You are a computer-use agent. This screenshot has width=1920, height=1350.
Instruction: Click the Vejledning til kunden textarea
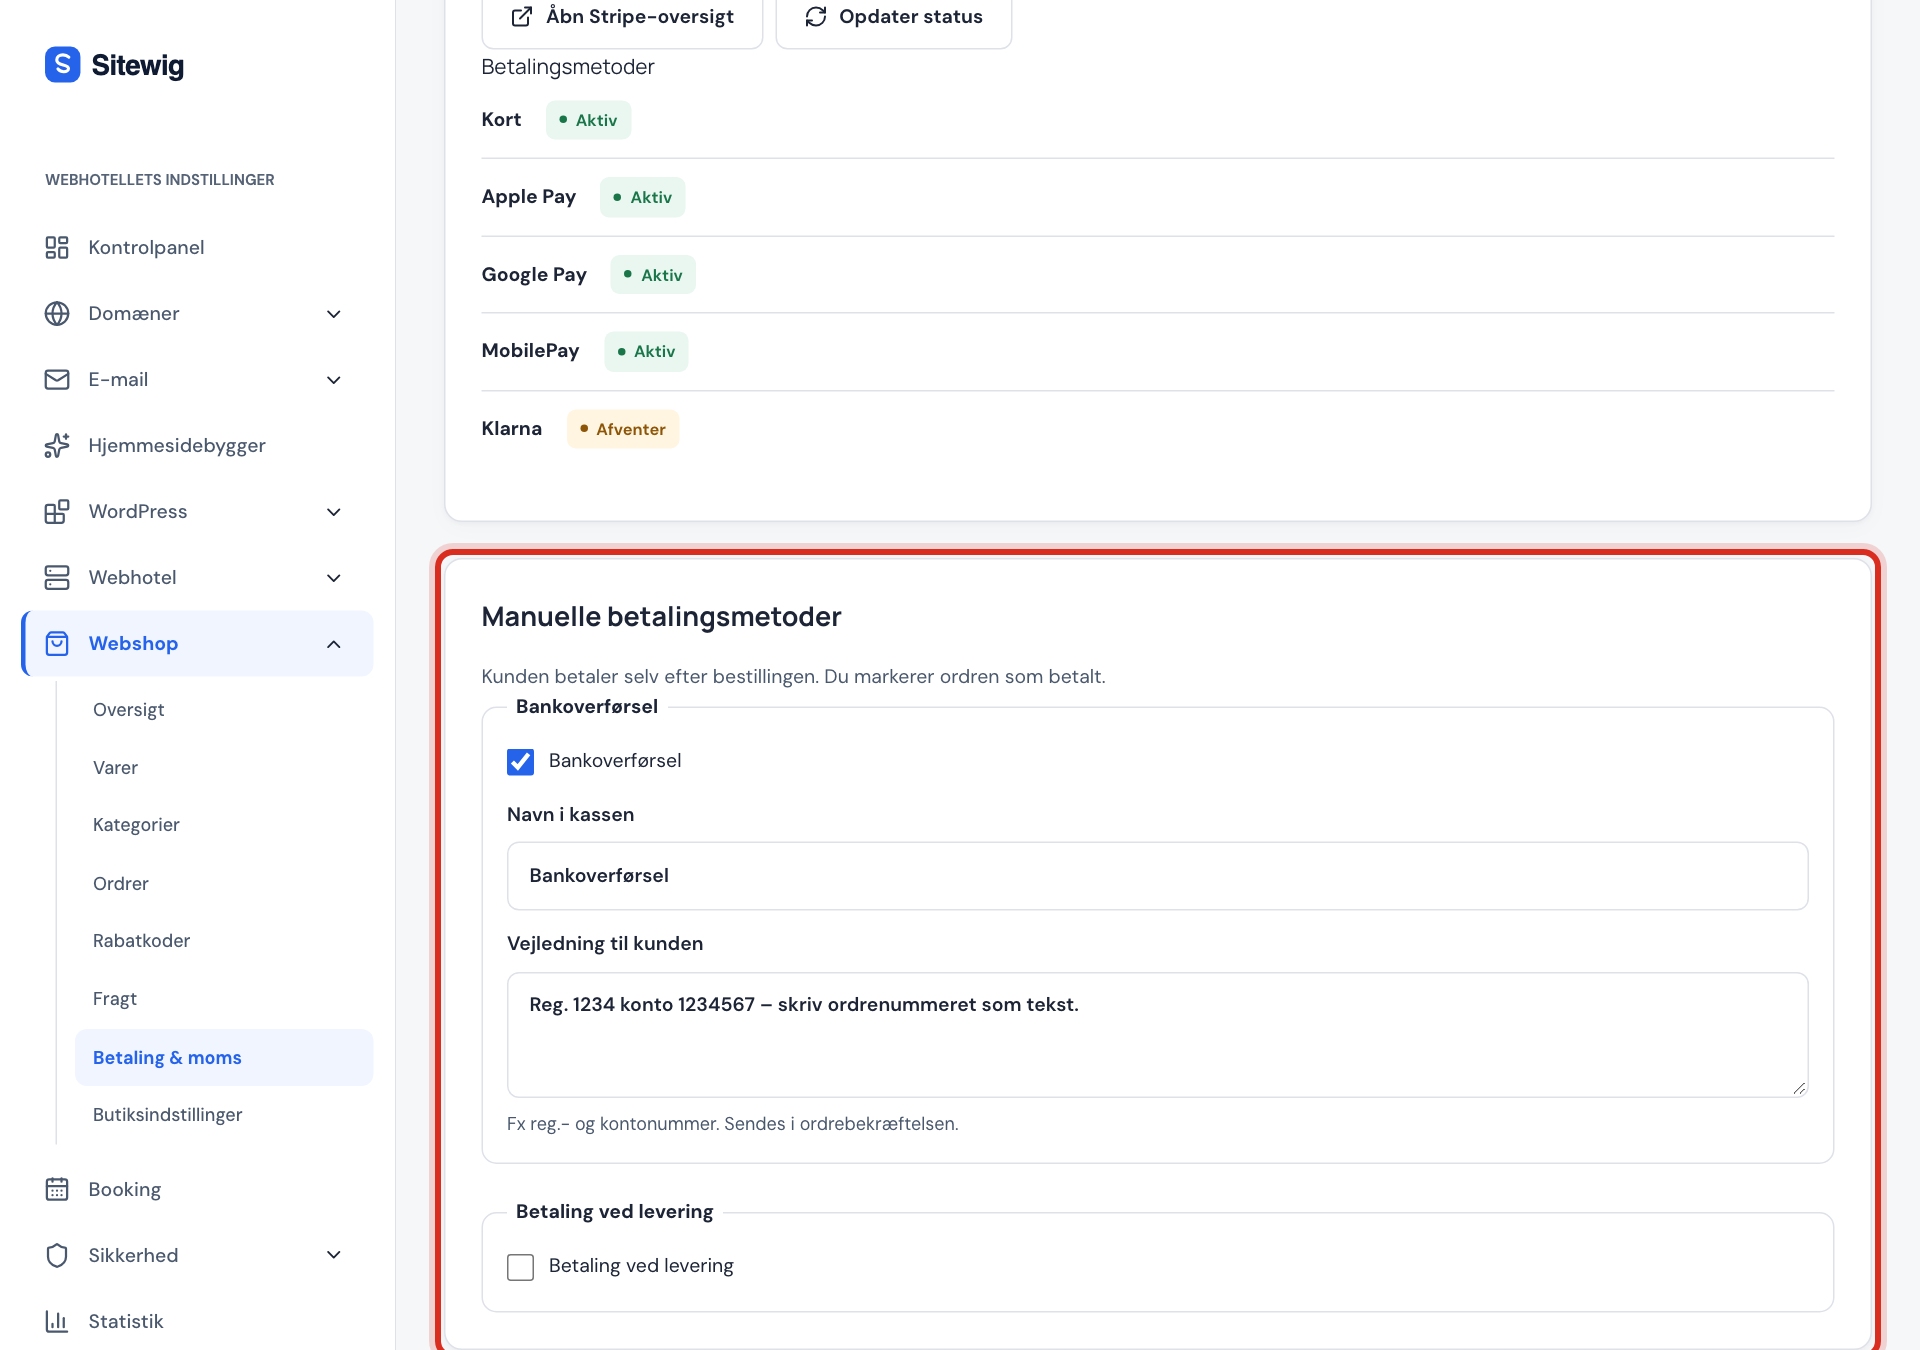coord(1157,1035)
